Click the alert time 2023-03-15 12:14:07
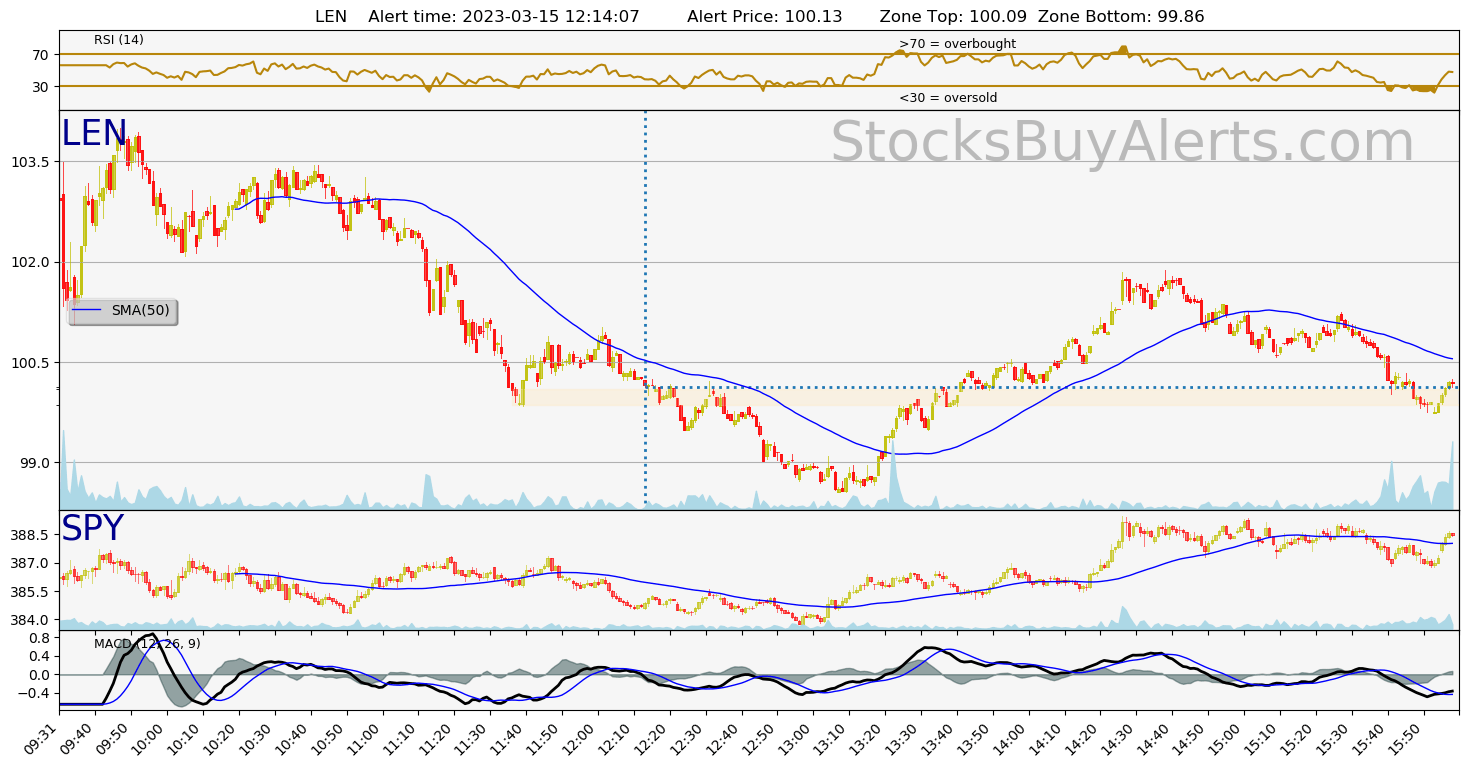This screenshot has height=768, width=1474. [505, 16]
